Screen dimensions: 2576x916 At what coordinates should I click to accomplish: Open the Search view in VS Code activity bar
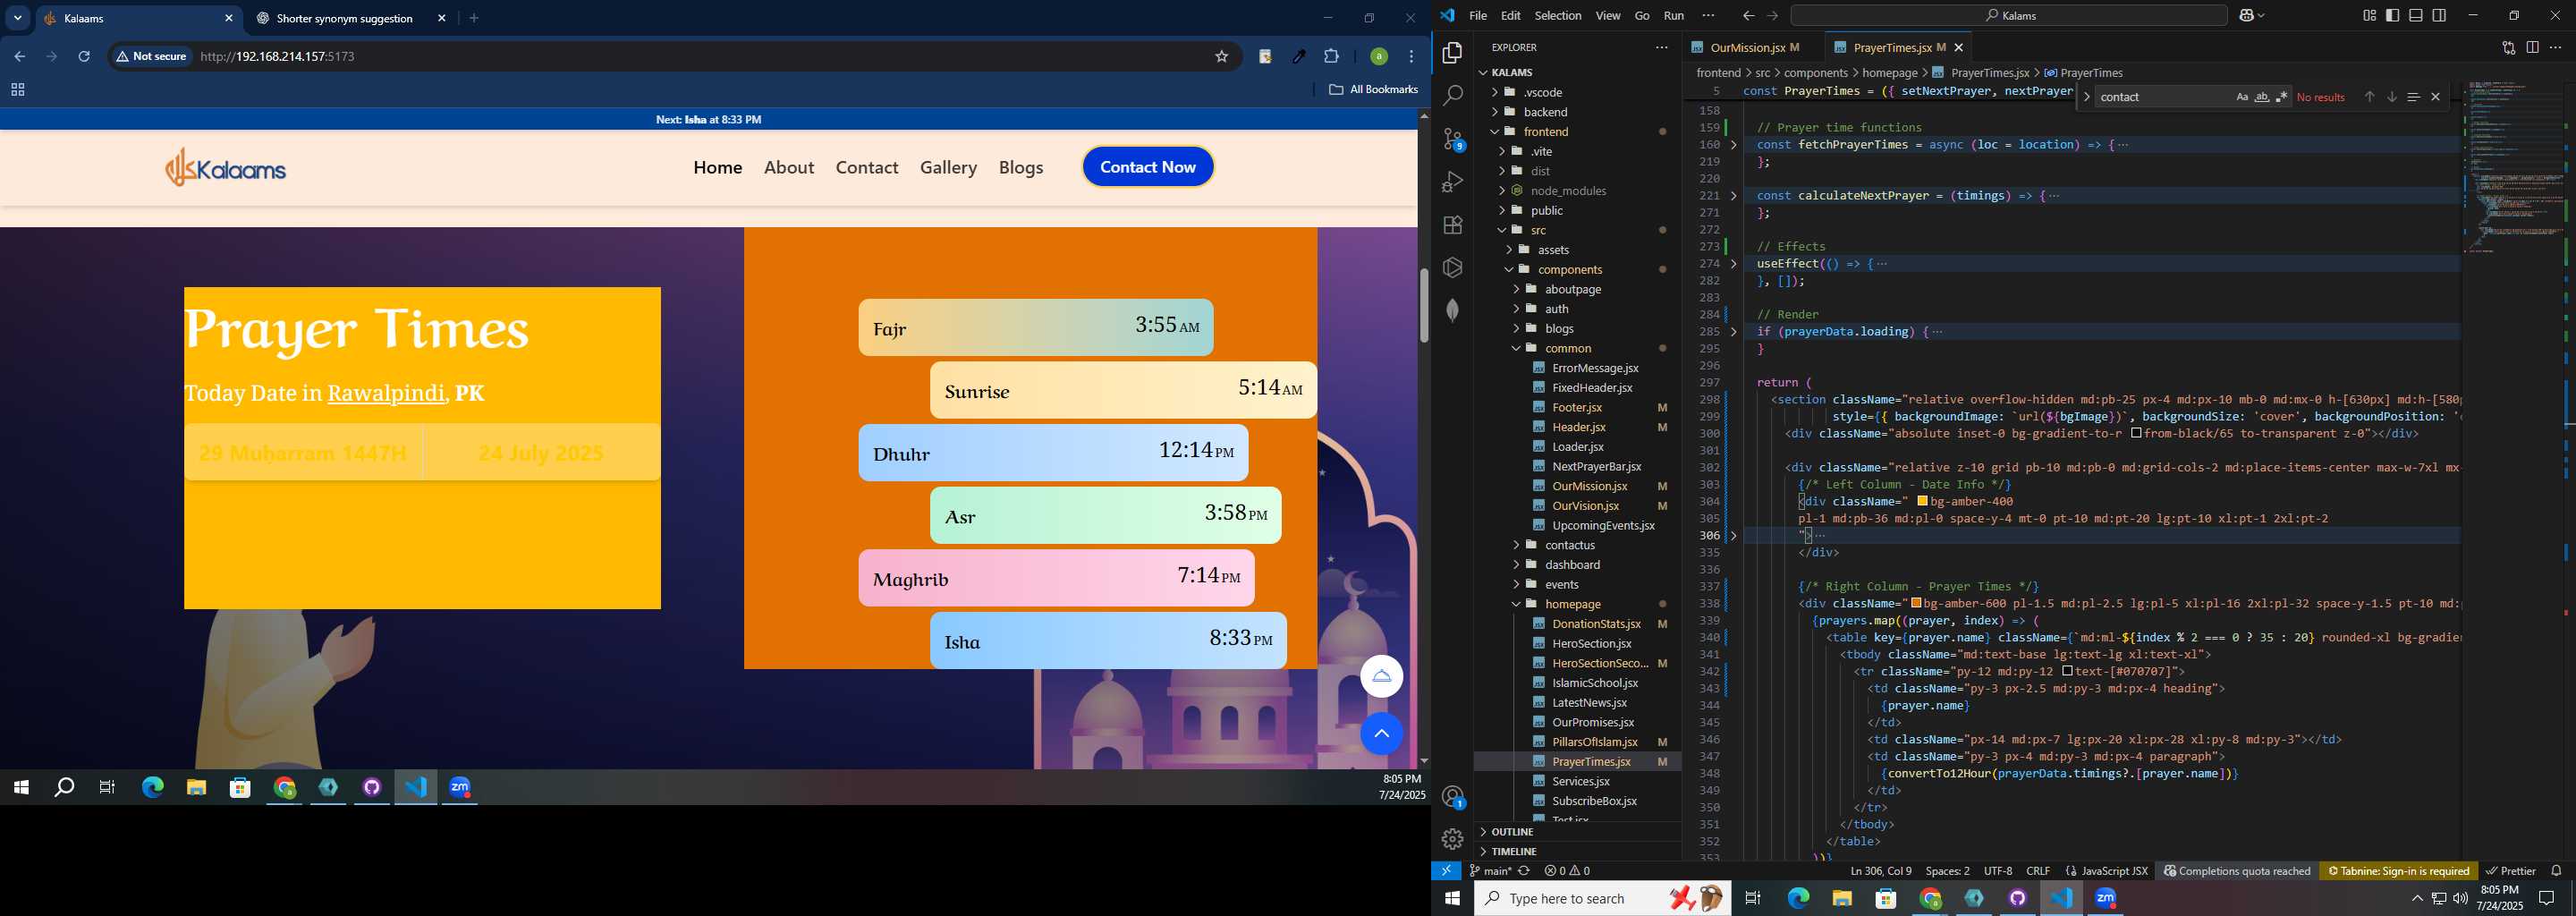pyautogui.click(x=1452, y=96)
